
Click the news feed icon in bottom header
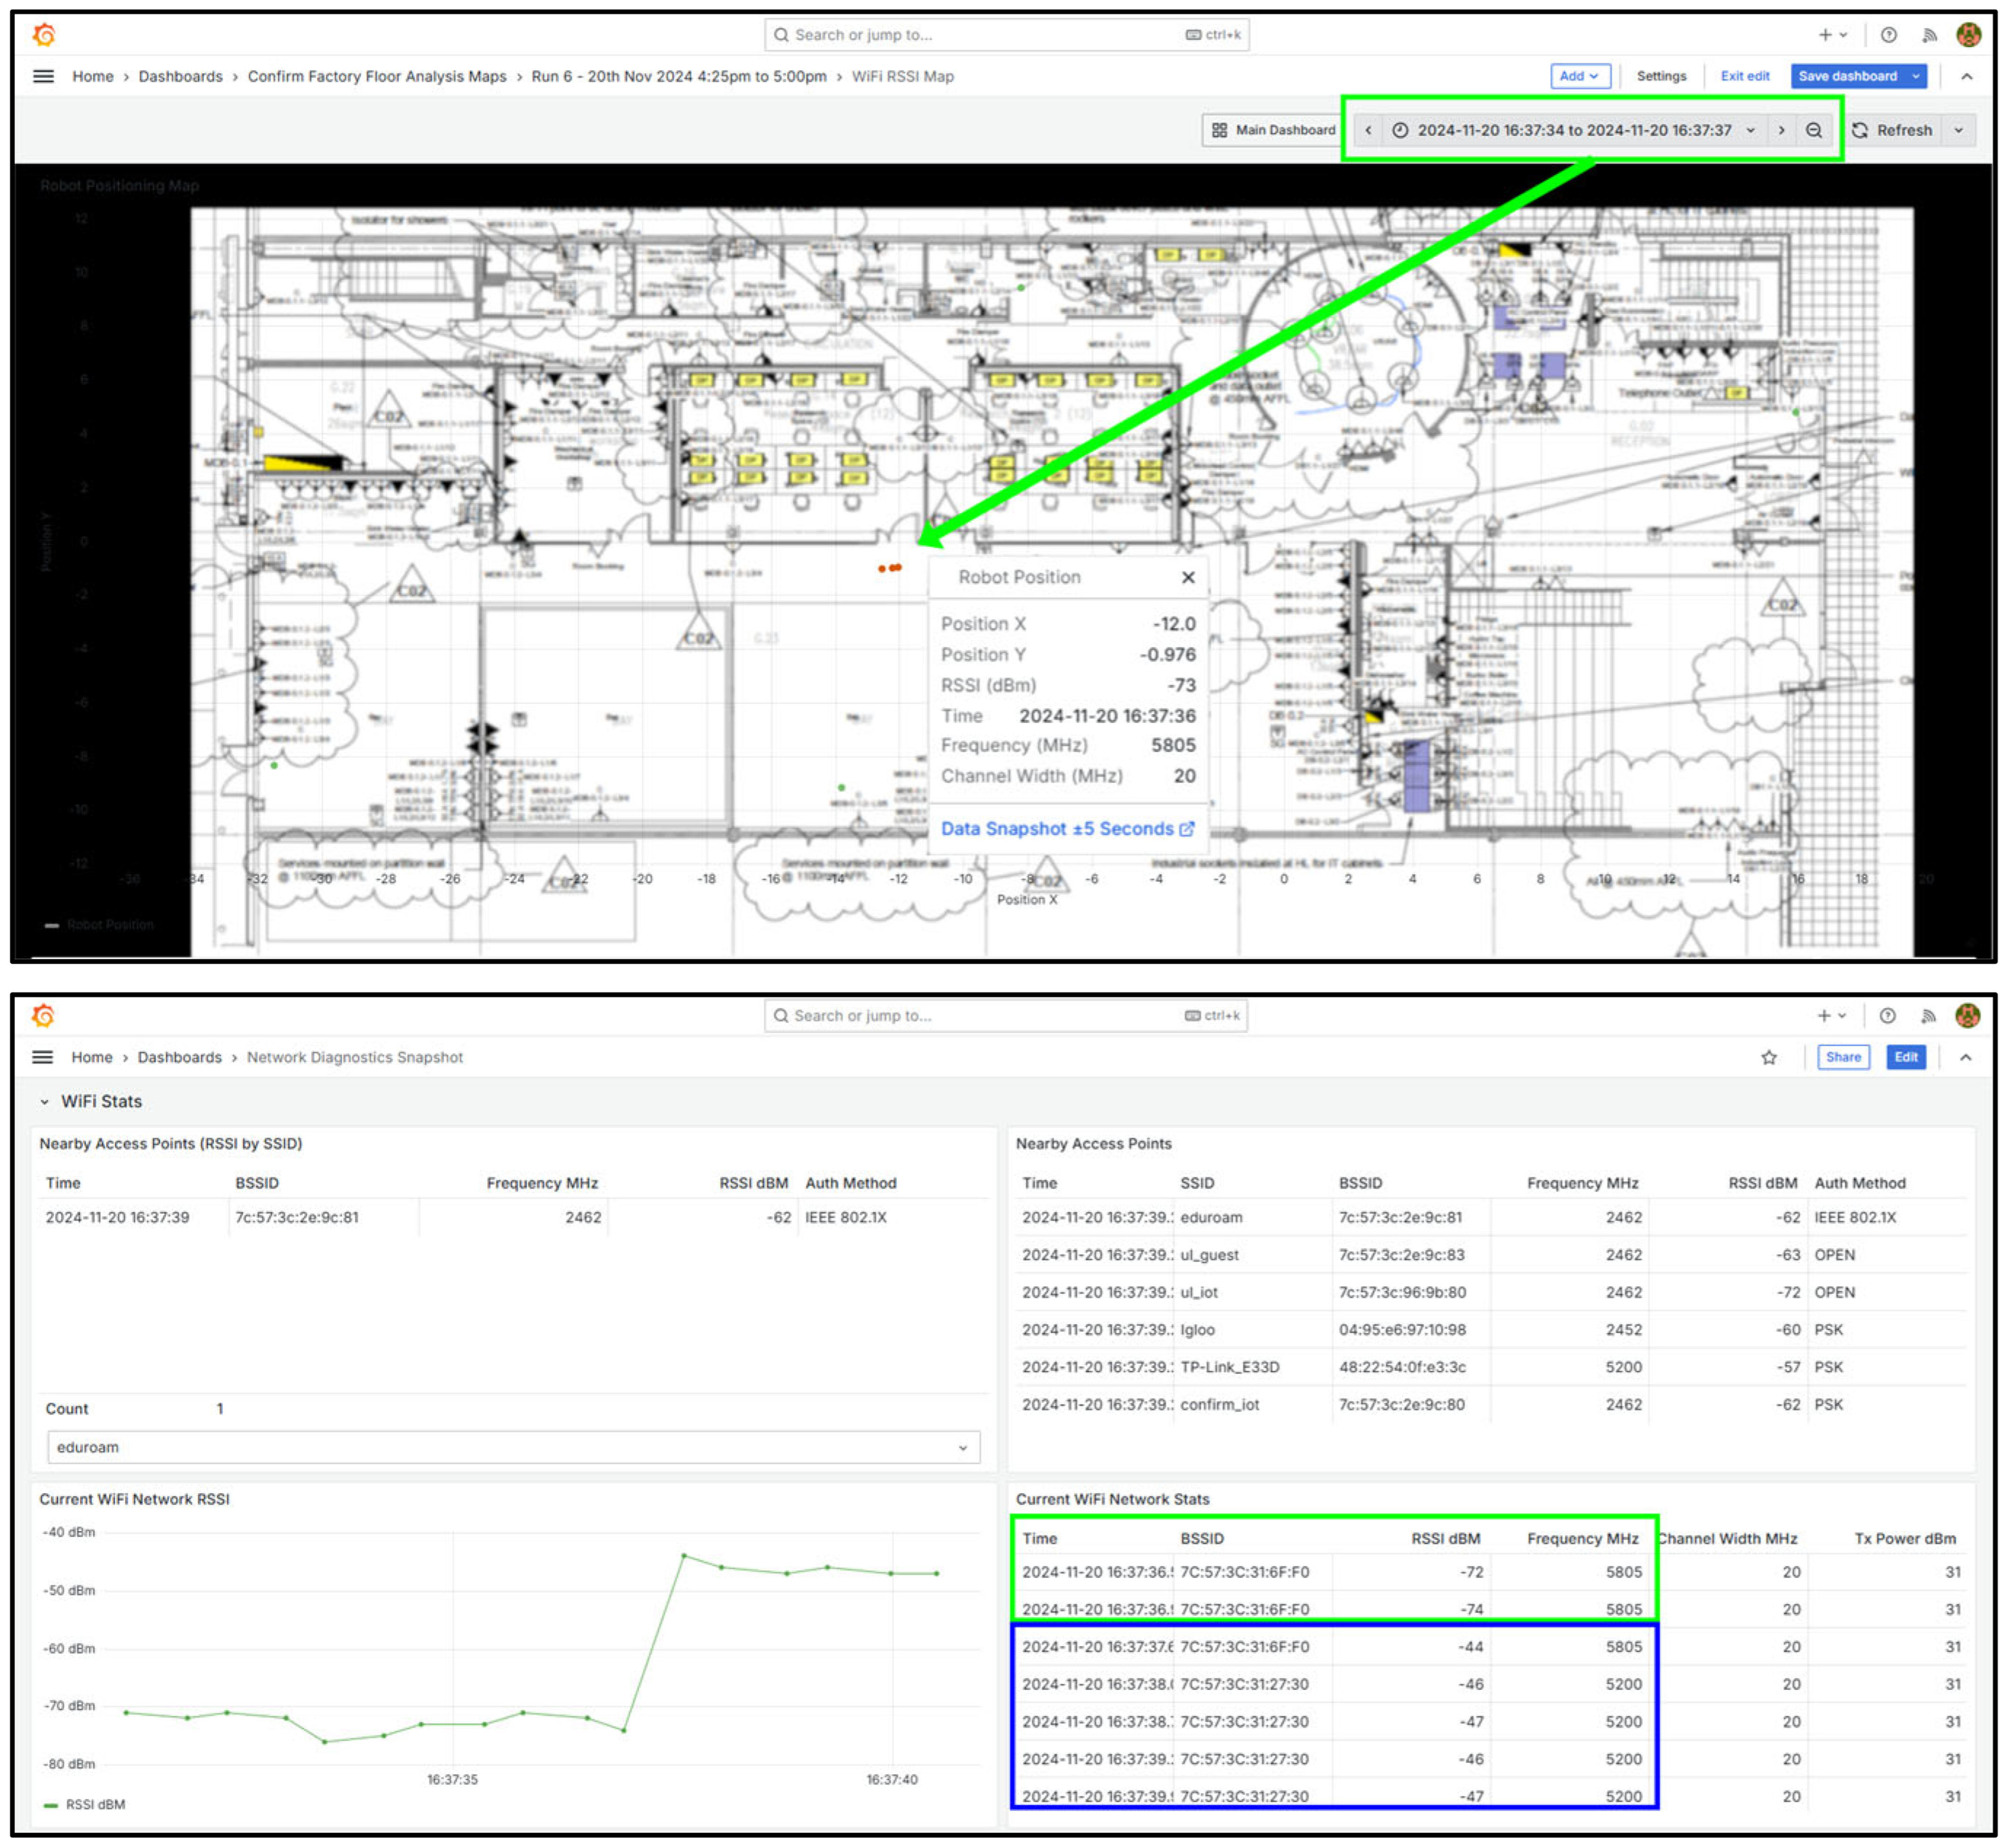point(1928,1016)
